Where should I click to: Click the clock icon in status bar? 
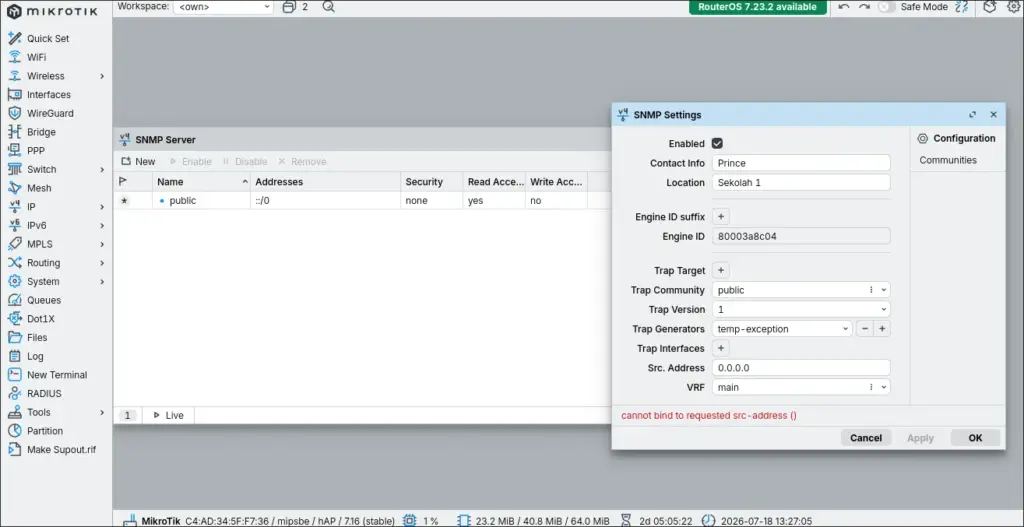(x=708, y=520)
